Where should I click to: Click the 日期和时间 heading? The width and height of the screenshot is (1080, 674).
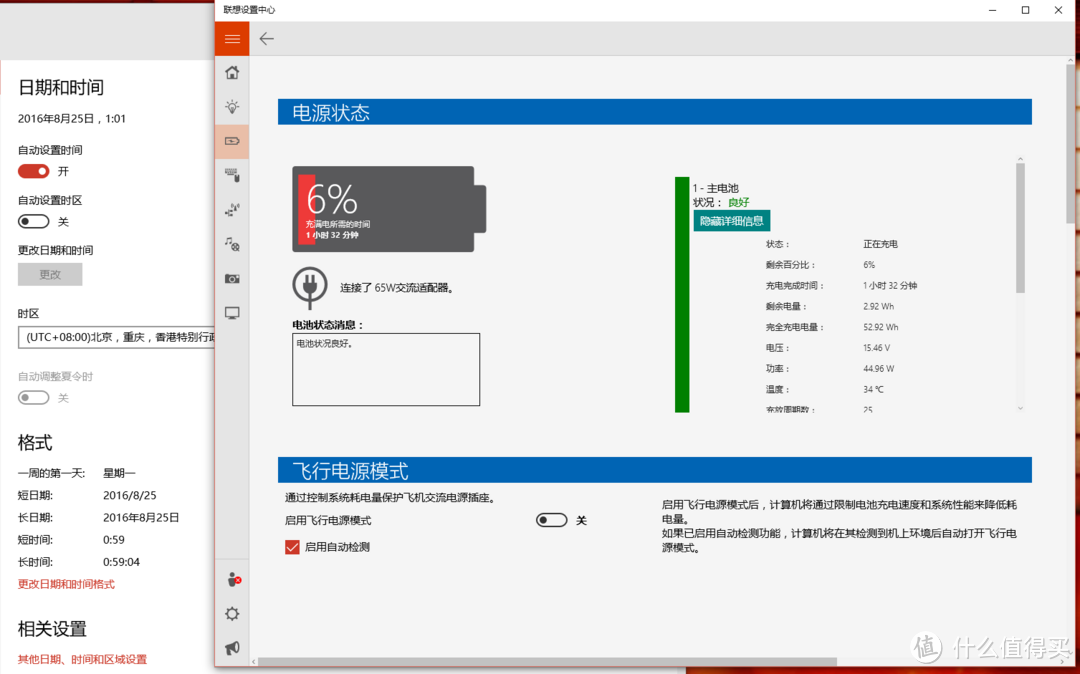coord(61,87)
